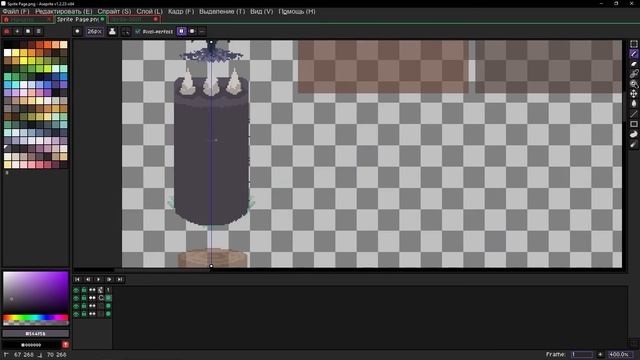The height and width of the screenshot is (360, 640).
Task: Toggle onion skin icon in timeline header
Action: pos(100,290)
